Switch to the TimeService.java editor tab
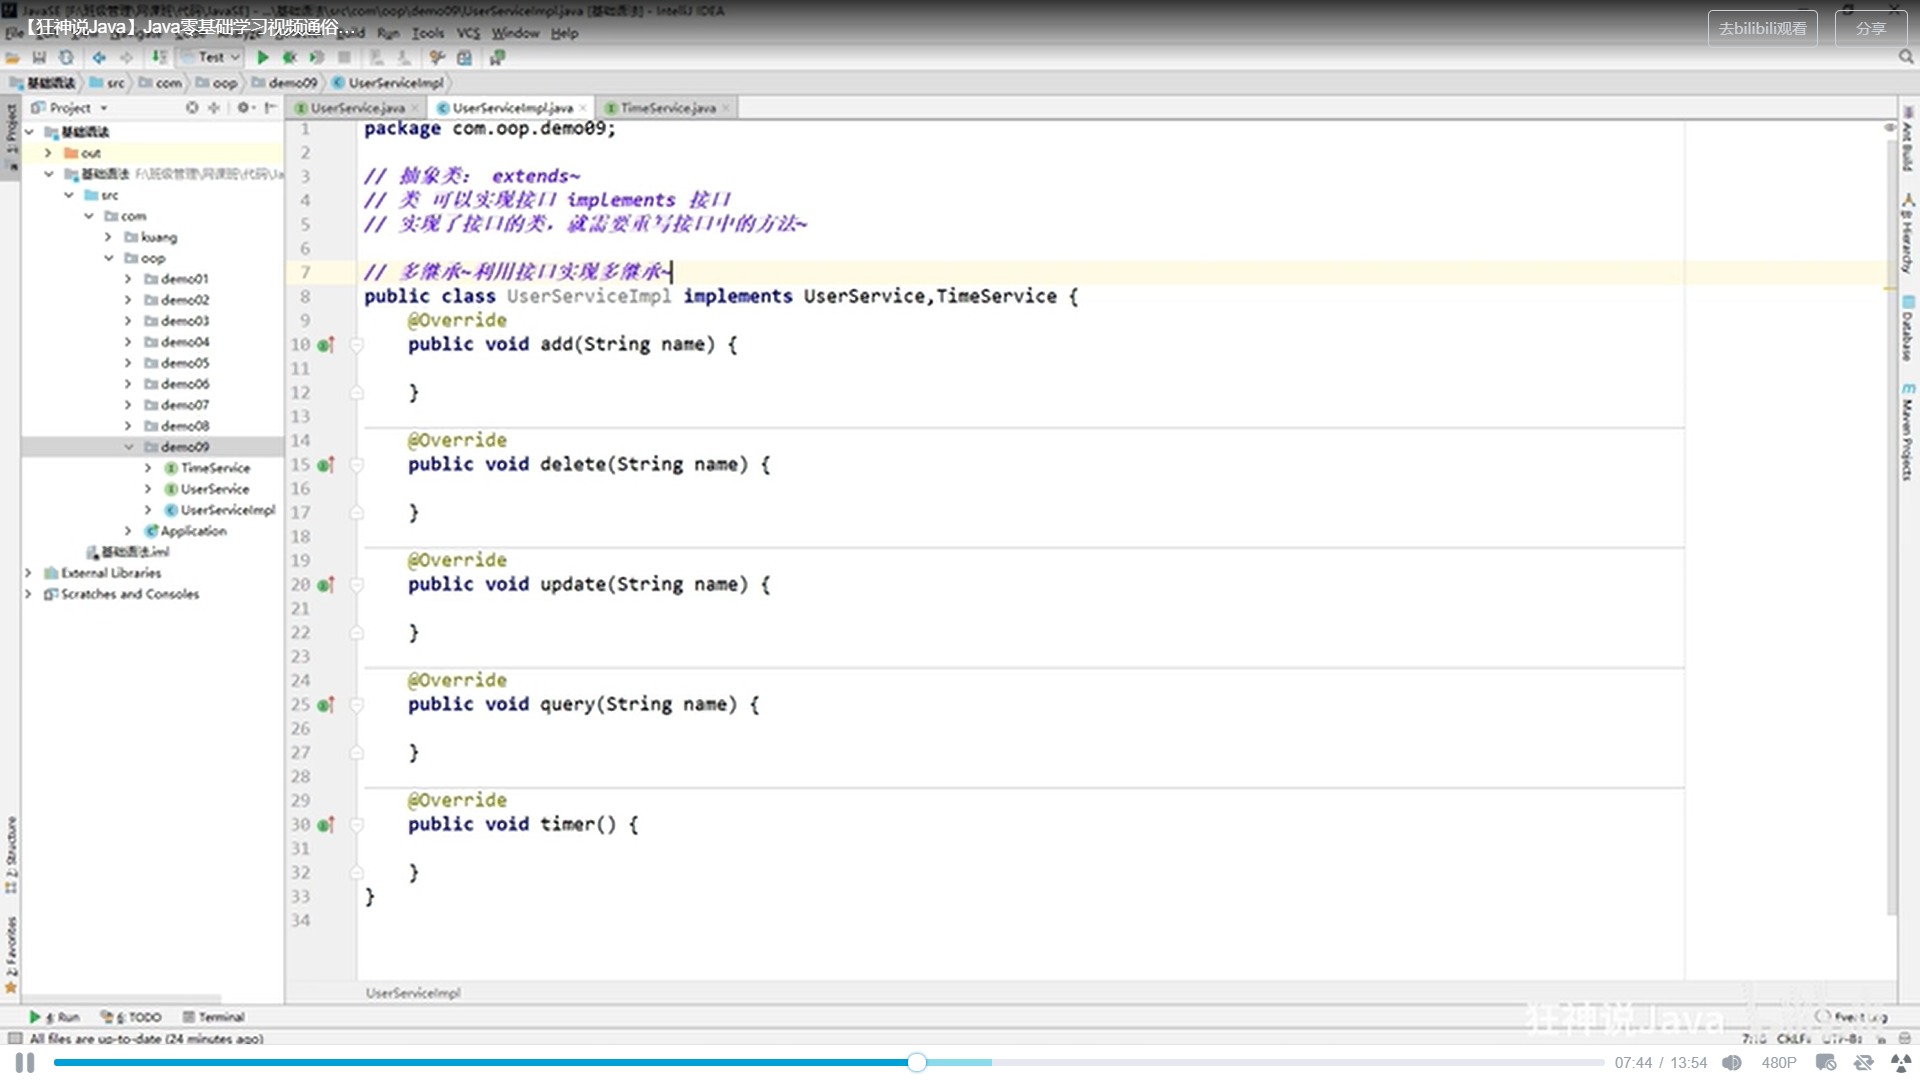 (667, 108)
